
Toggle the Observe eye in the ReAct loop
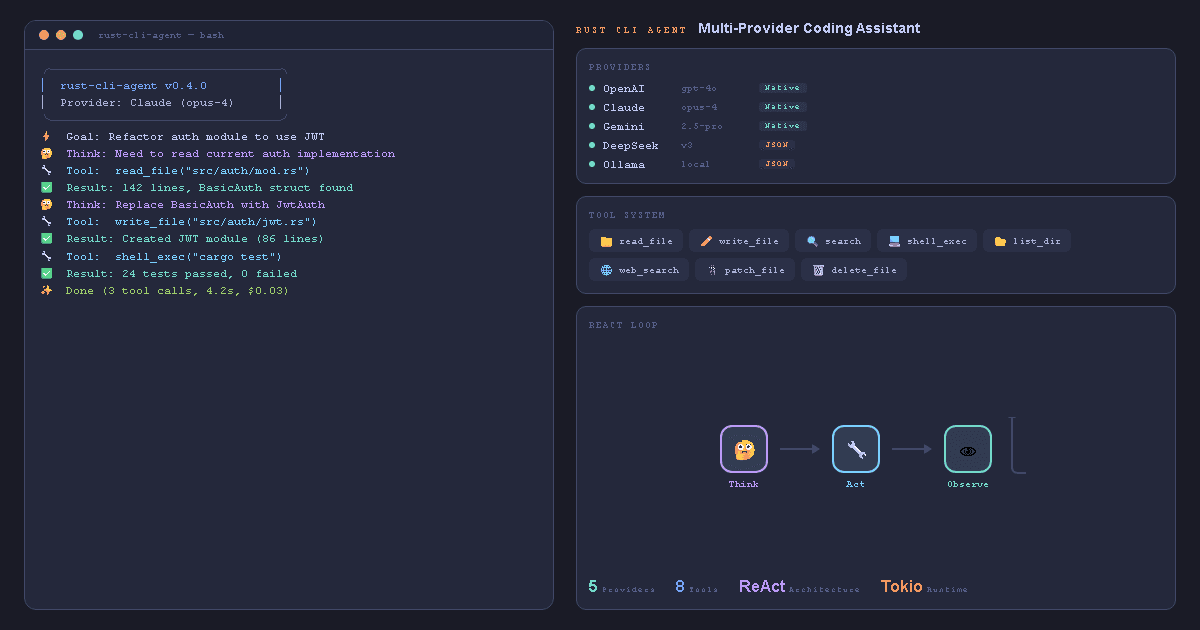[967, 450]
